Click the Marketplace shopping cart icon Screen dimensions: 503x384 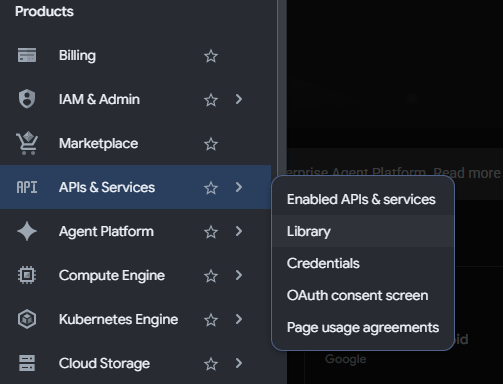point(27,143)
